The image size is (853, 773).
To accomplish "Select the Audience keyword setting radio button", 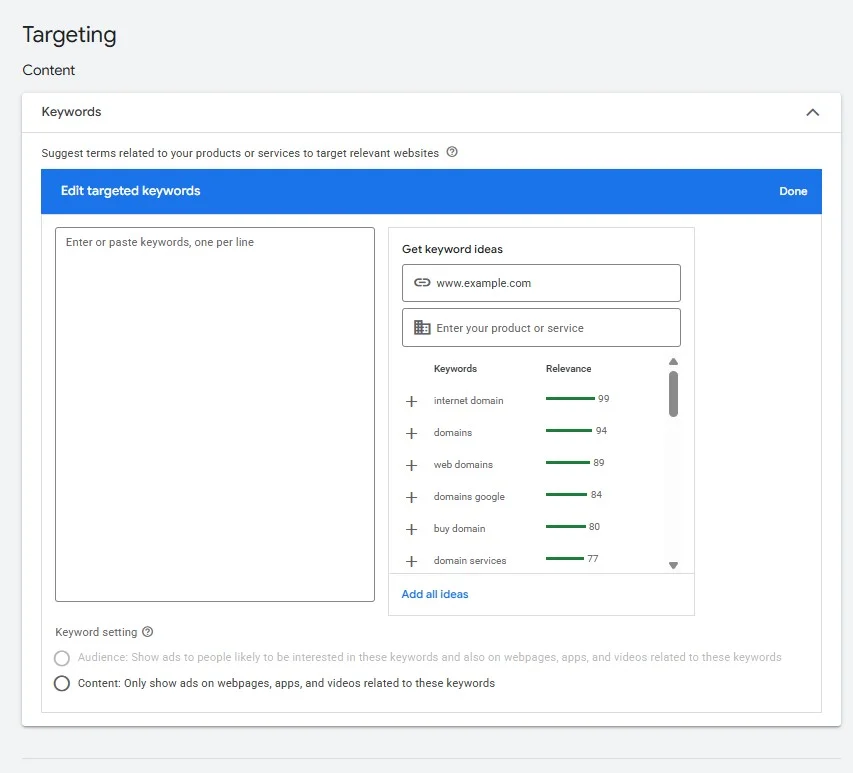I will (62, 658).
